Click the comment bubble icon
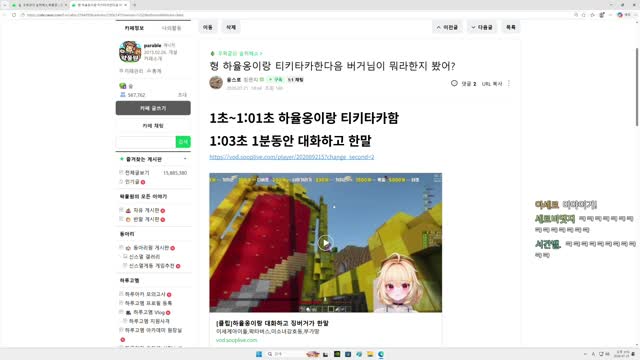 tap(454, 83)
